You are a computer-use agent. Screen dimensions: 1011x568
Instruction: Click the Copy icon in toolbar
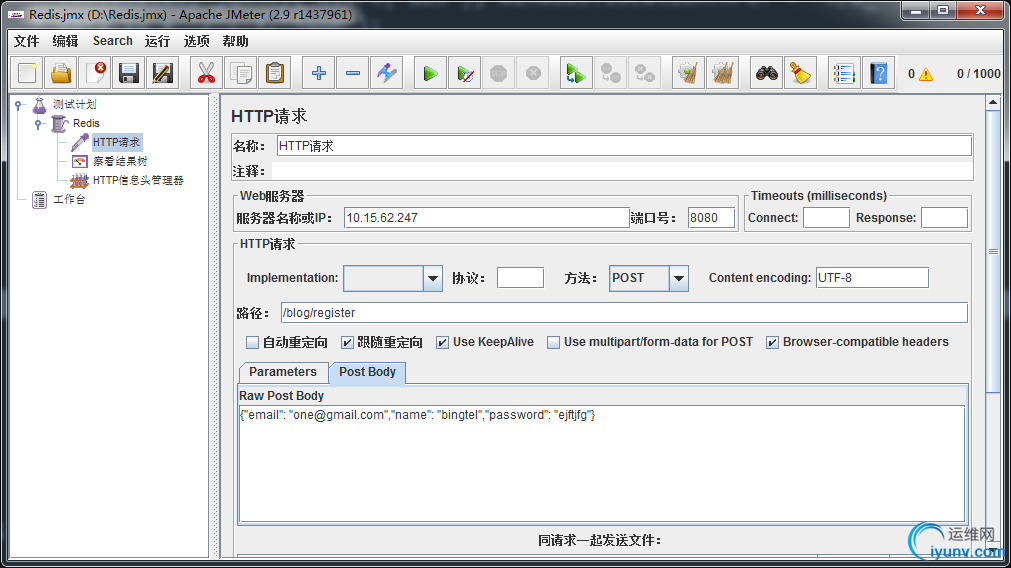click(240, 73)
